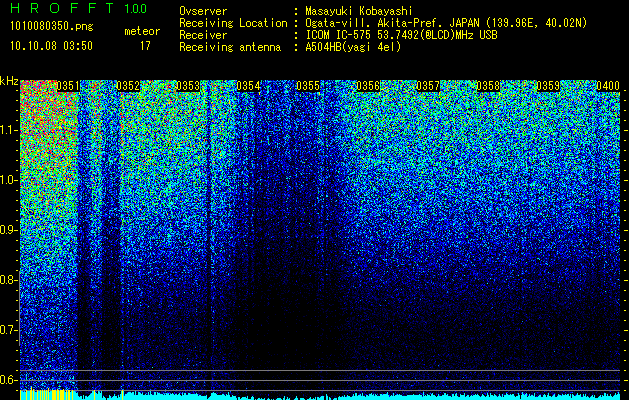Click the Ovserver label

203,11
